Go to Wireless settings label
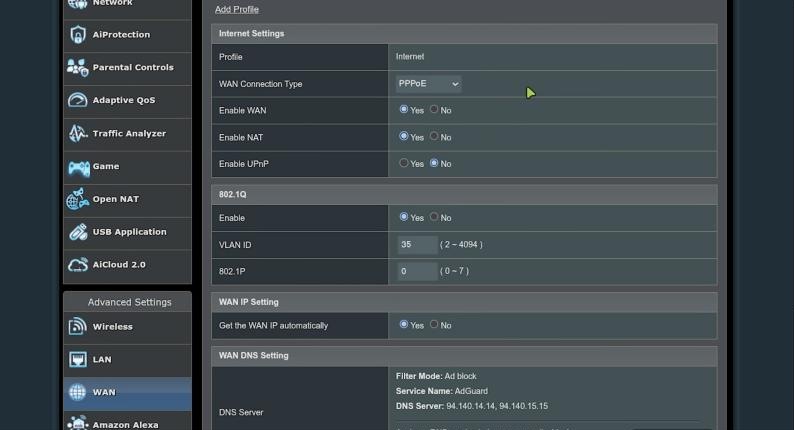Screen dimensions: 794x430 [x=112, y=327]
